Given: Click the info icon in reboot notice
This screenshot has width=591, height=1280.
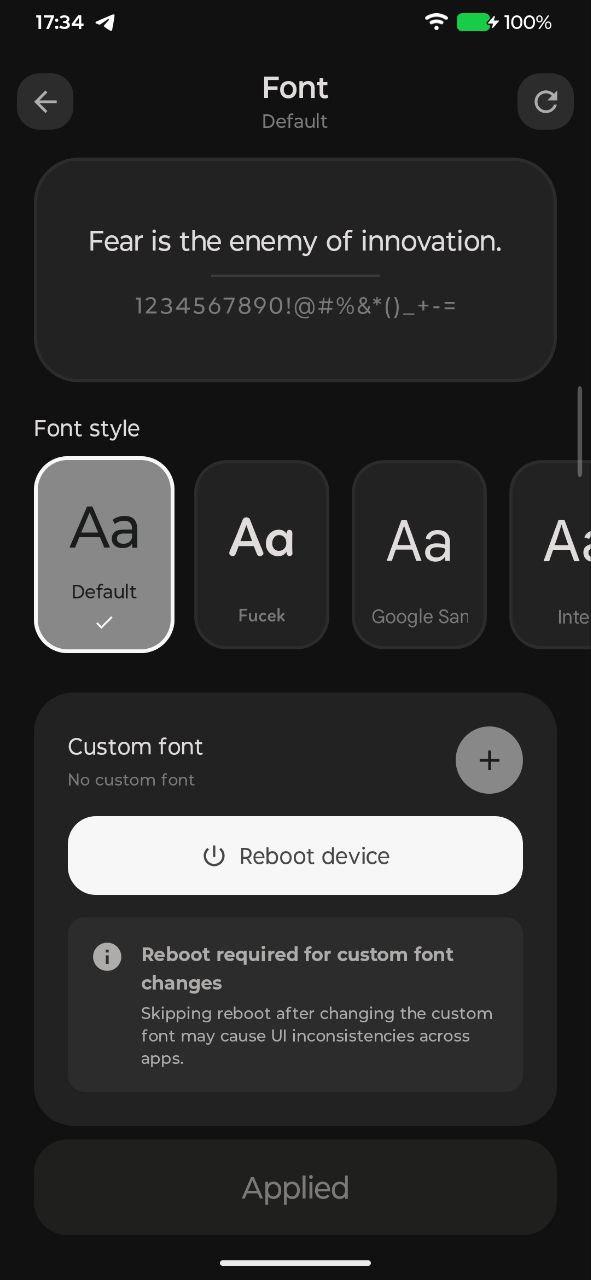Looking at the screenshot, I should (x=107, y=956).
